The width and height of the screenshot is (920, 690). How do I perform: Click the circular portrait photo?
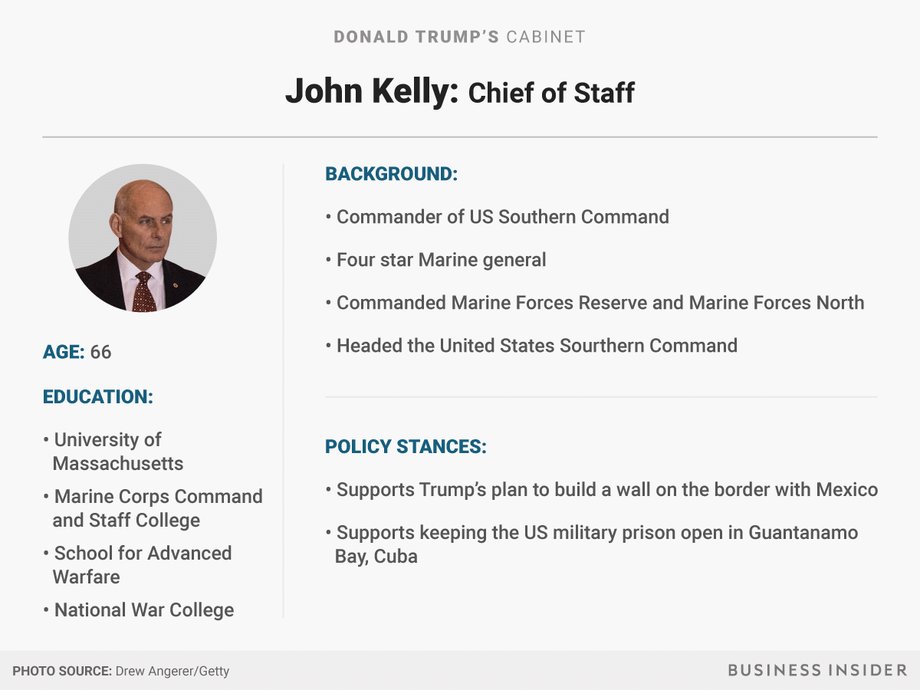143,238
